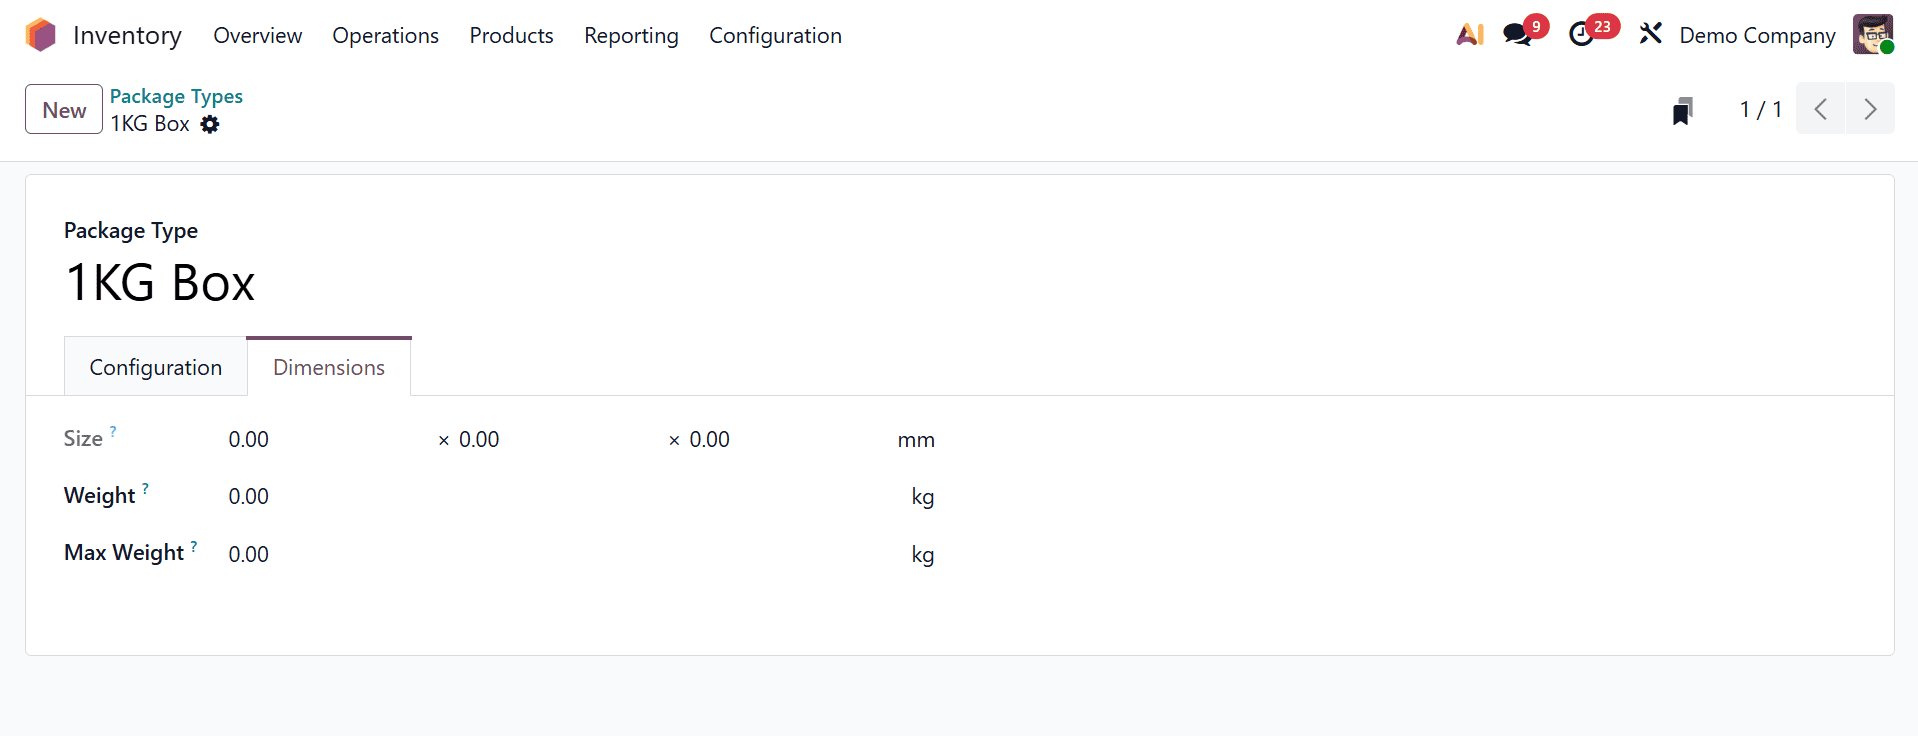1918x736 pixels.
Task: Show the Max Weight help tooltip
Action: pos(194,545)
